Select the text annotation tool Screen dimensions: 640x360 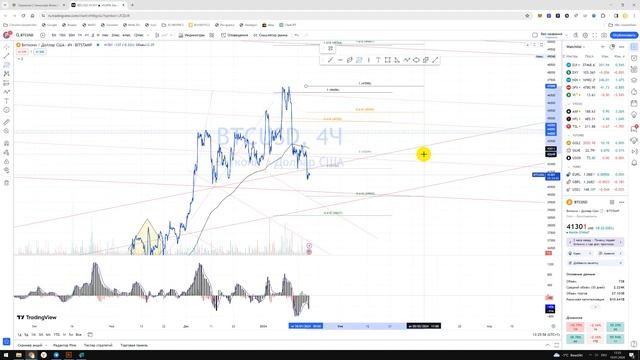point(6,101)
